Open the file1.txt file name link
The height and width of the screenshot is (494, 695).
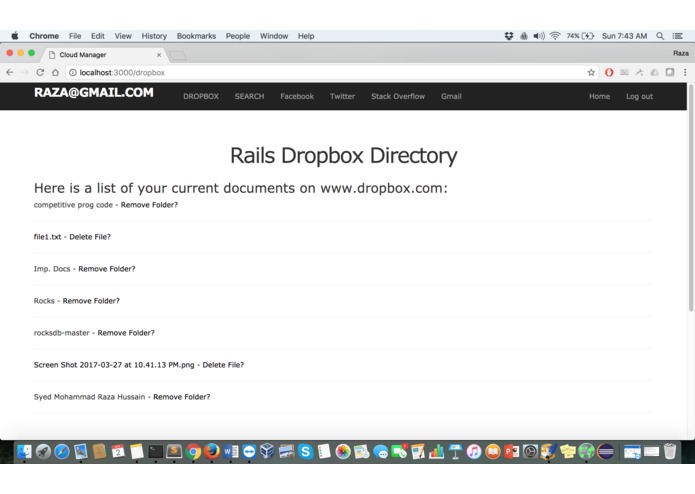tap(47, 237)
